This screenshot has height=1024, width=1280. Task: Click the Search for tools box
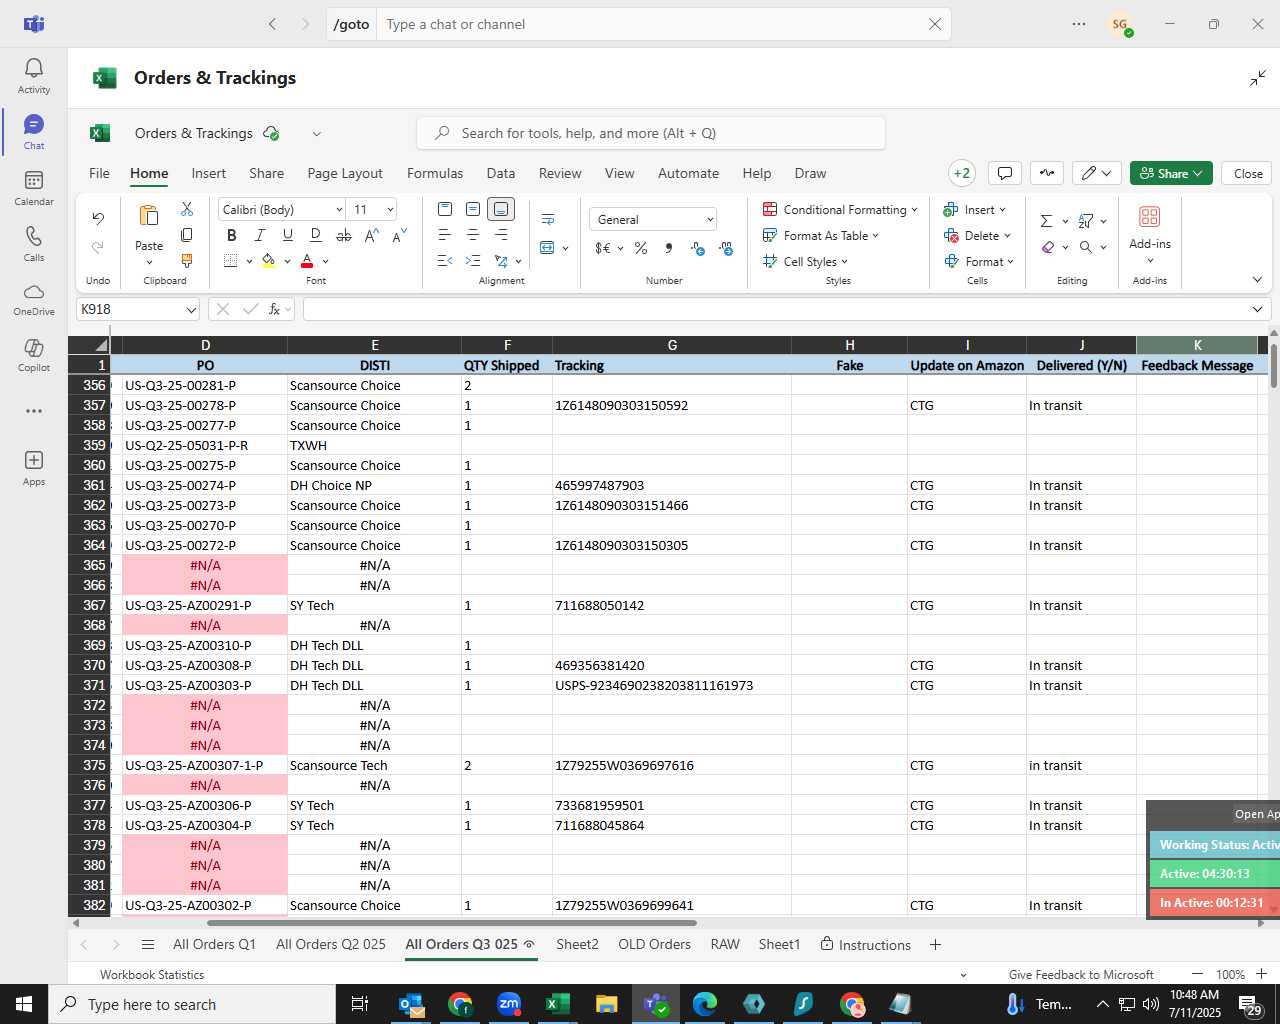[x=651, y=133]
